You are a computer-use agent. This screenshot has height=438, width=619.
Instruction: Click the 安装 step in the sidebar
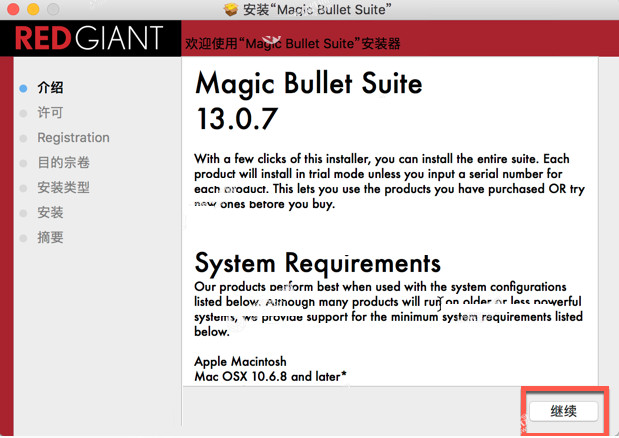50,213
